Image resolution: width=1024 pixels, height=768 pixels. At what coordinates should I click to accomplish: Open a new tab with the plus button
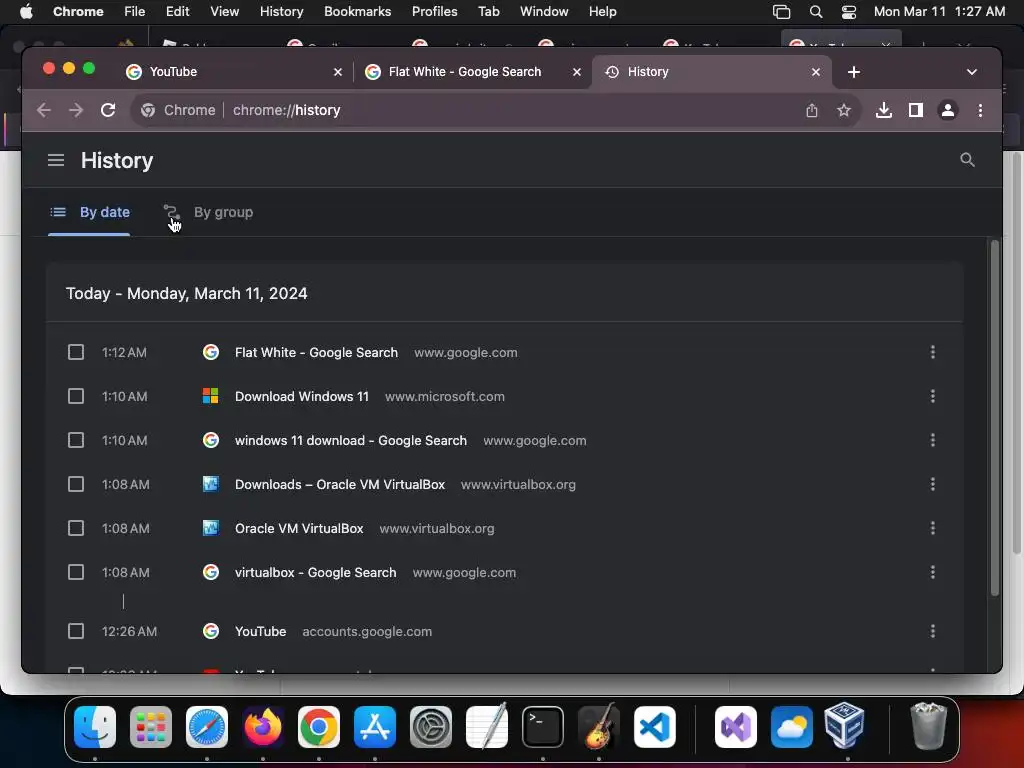pyautogui.click(x=854, y=72)
